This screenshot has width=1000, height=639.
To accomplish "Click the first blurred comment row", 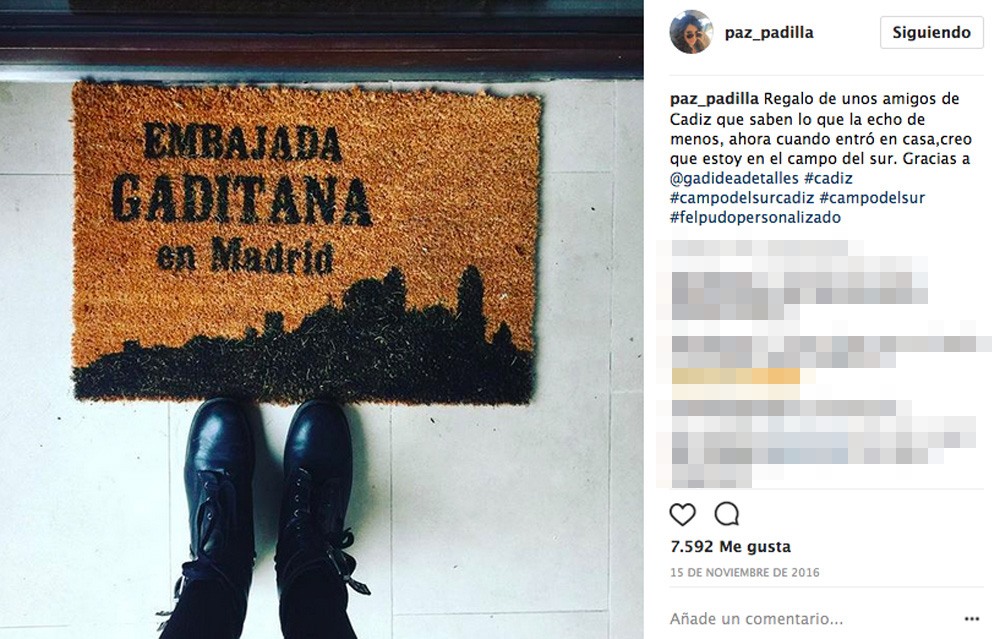I will coord(759,247).
